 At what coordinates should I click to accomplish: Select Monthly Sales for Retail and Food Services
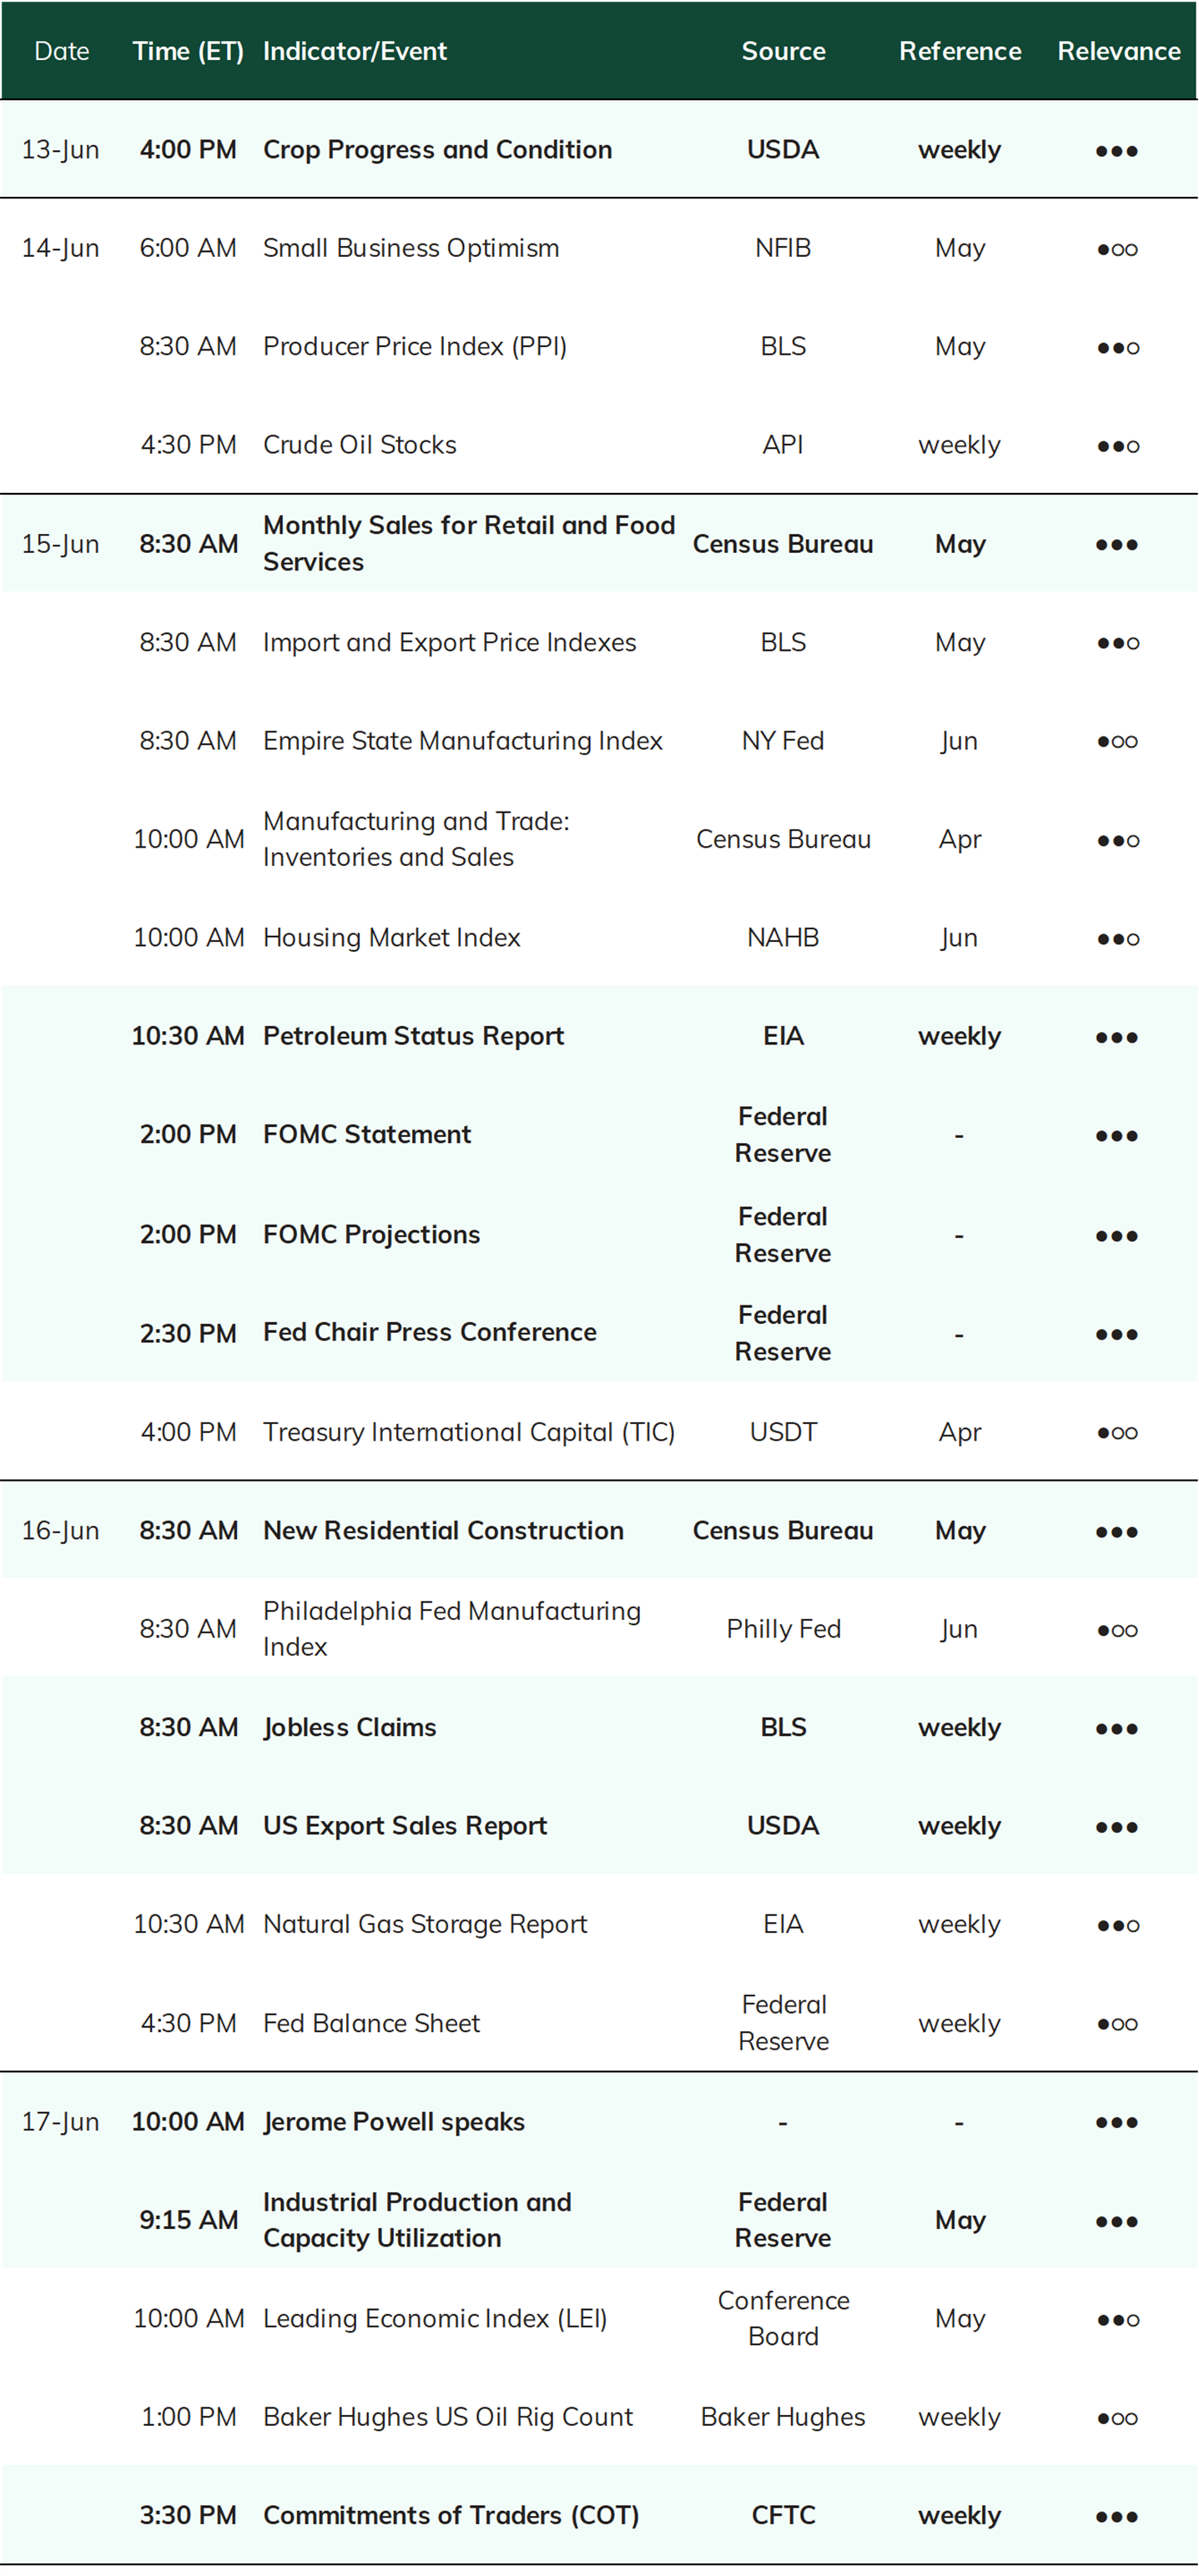(x=469, y=544)
